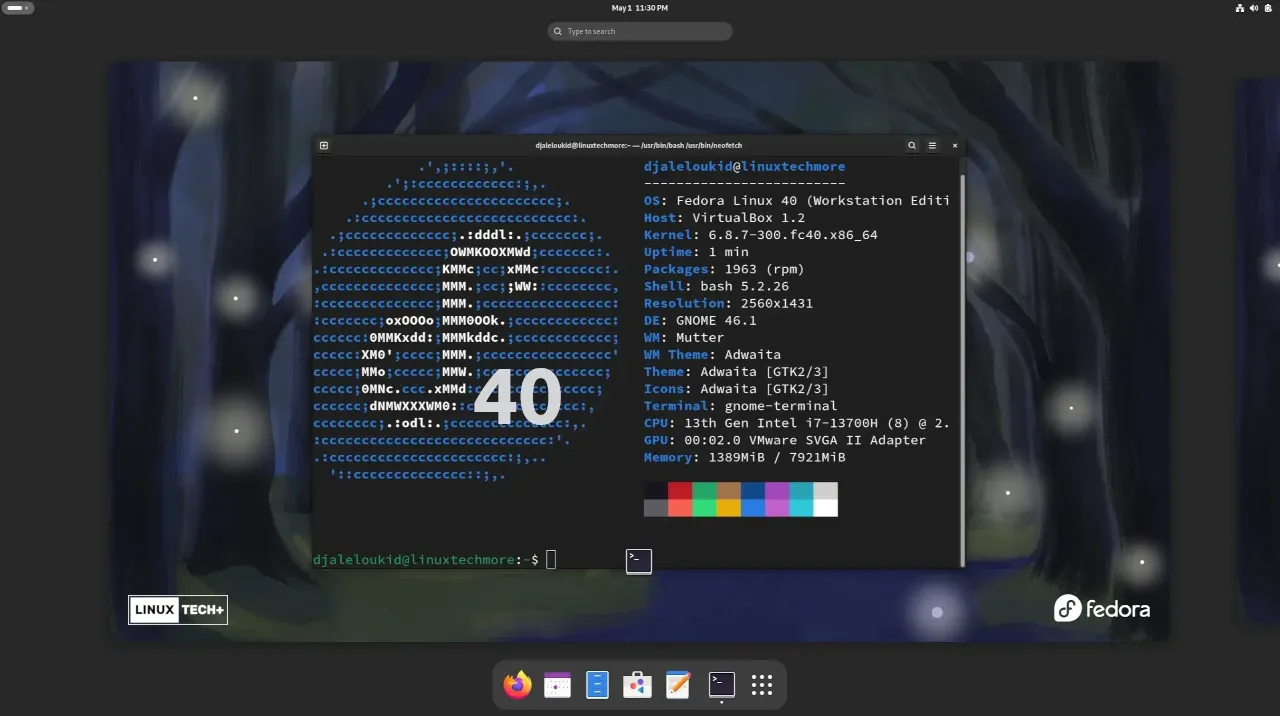Click the Icons: Adwaita [GTK2/3] line
The height and width of the screenshot is (716, 1280).
[x=736, y=389]
